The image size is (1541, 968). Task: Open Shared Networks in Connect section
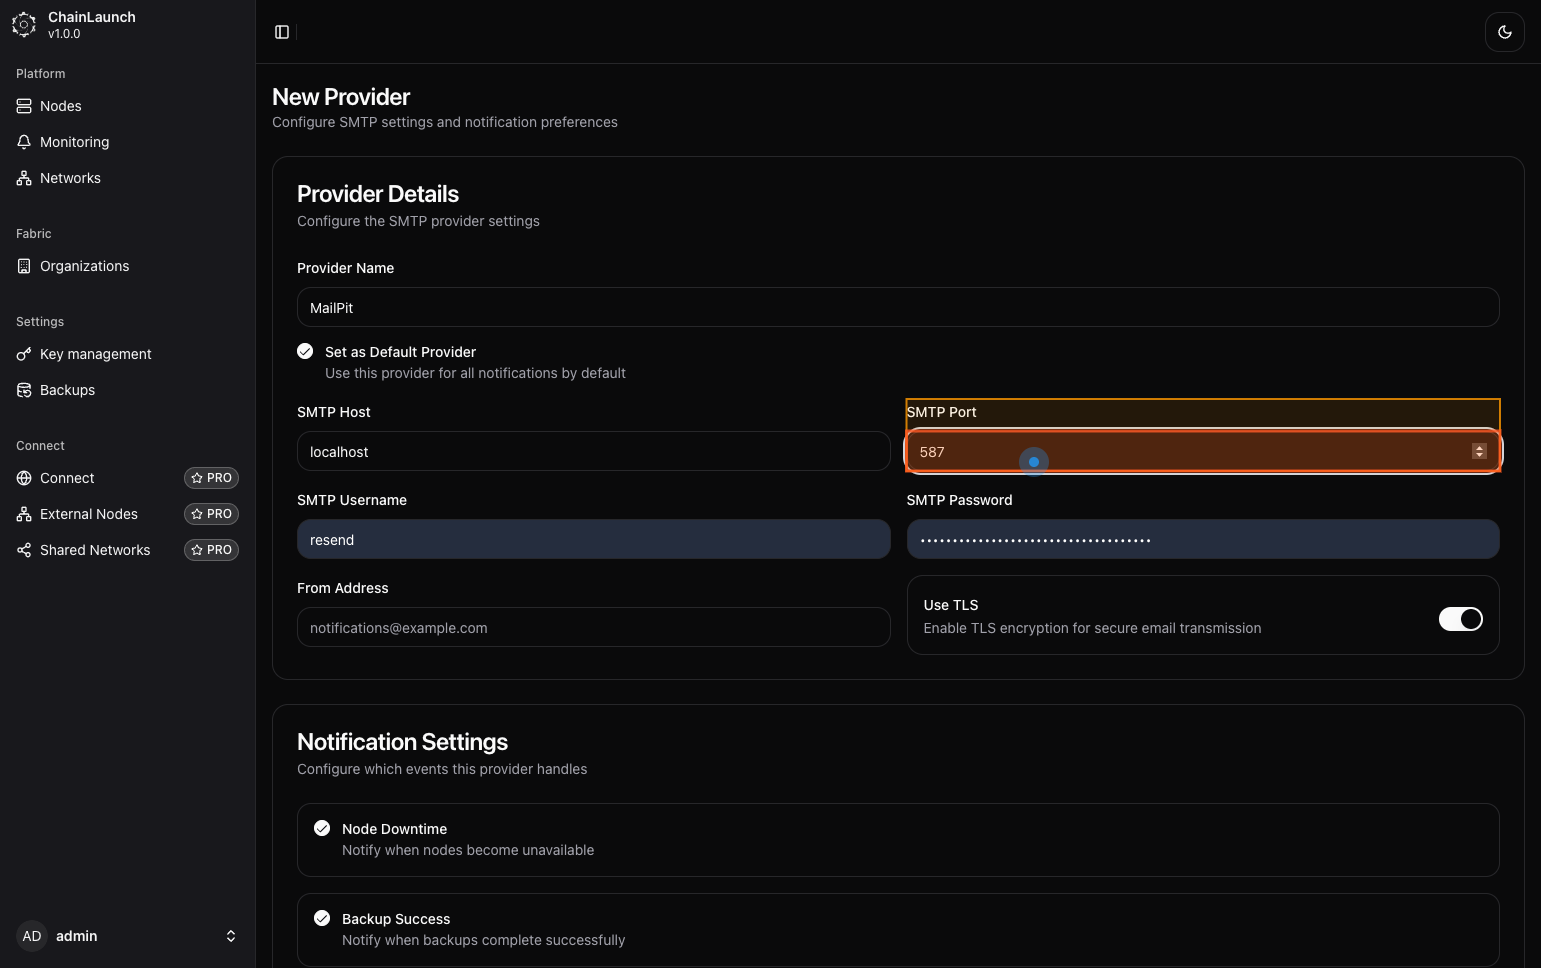(95, 550)
